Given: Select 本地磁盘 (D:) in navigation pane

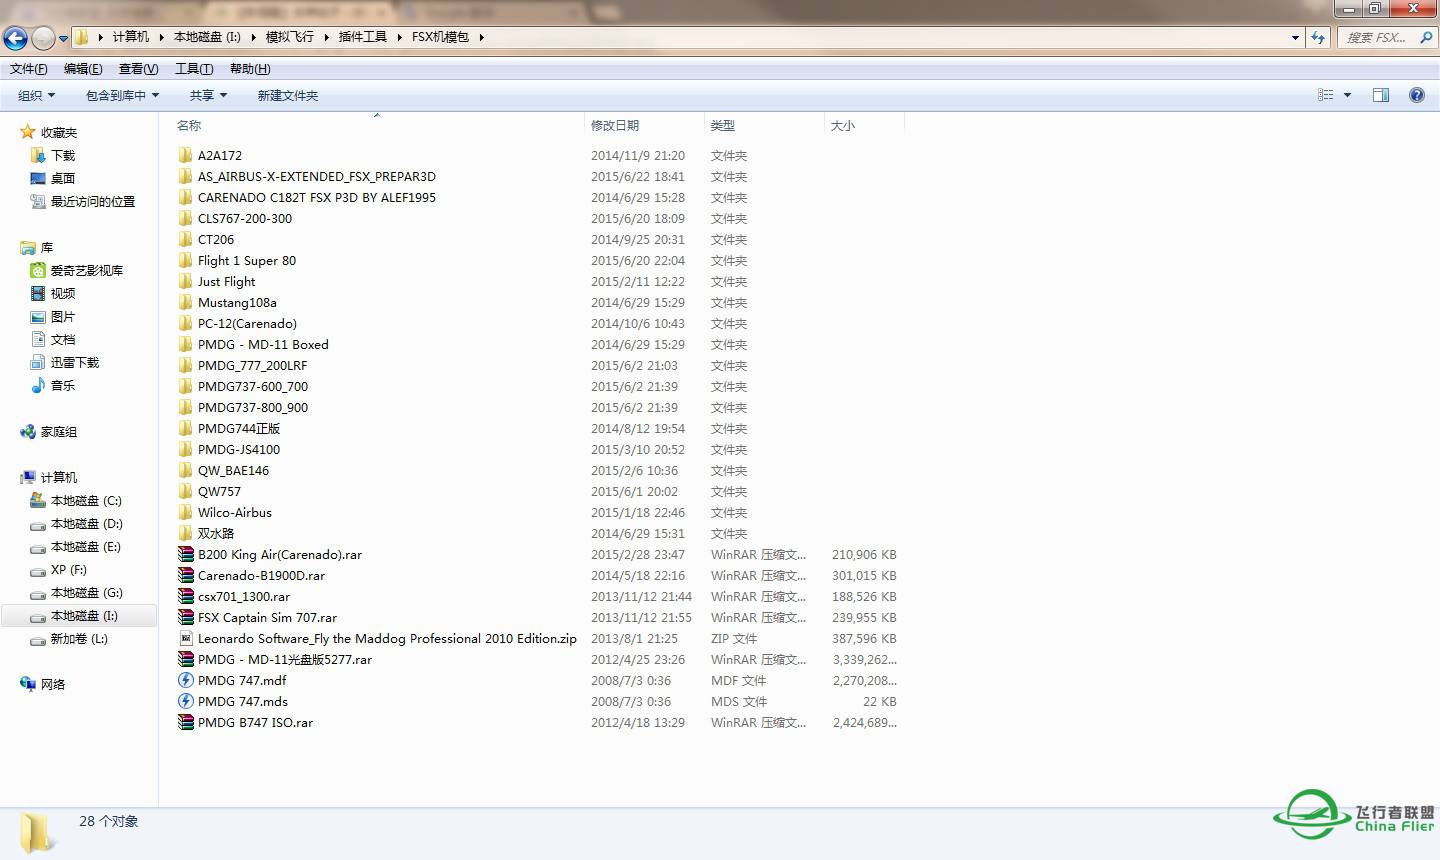Looking at the screenshot, I should 87,524.
